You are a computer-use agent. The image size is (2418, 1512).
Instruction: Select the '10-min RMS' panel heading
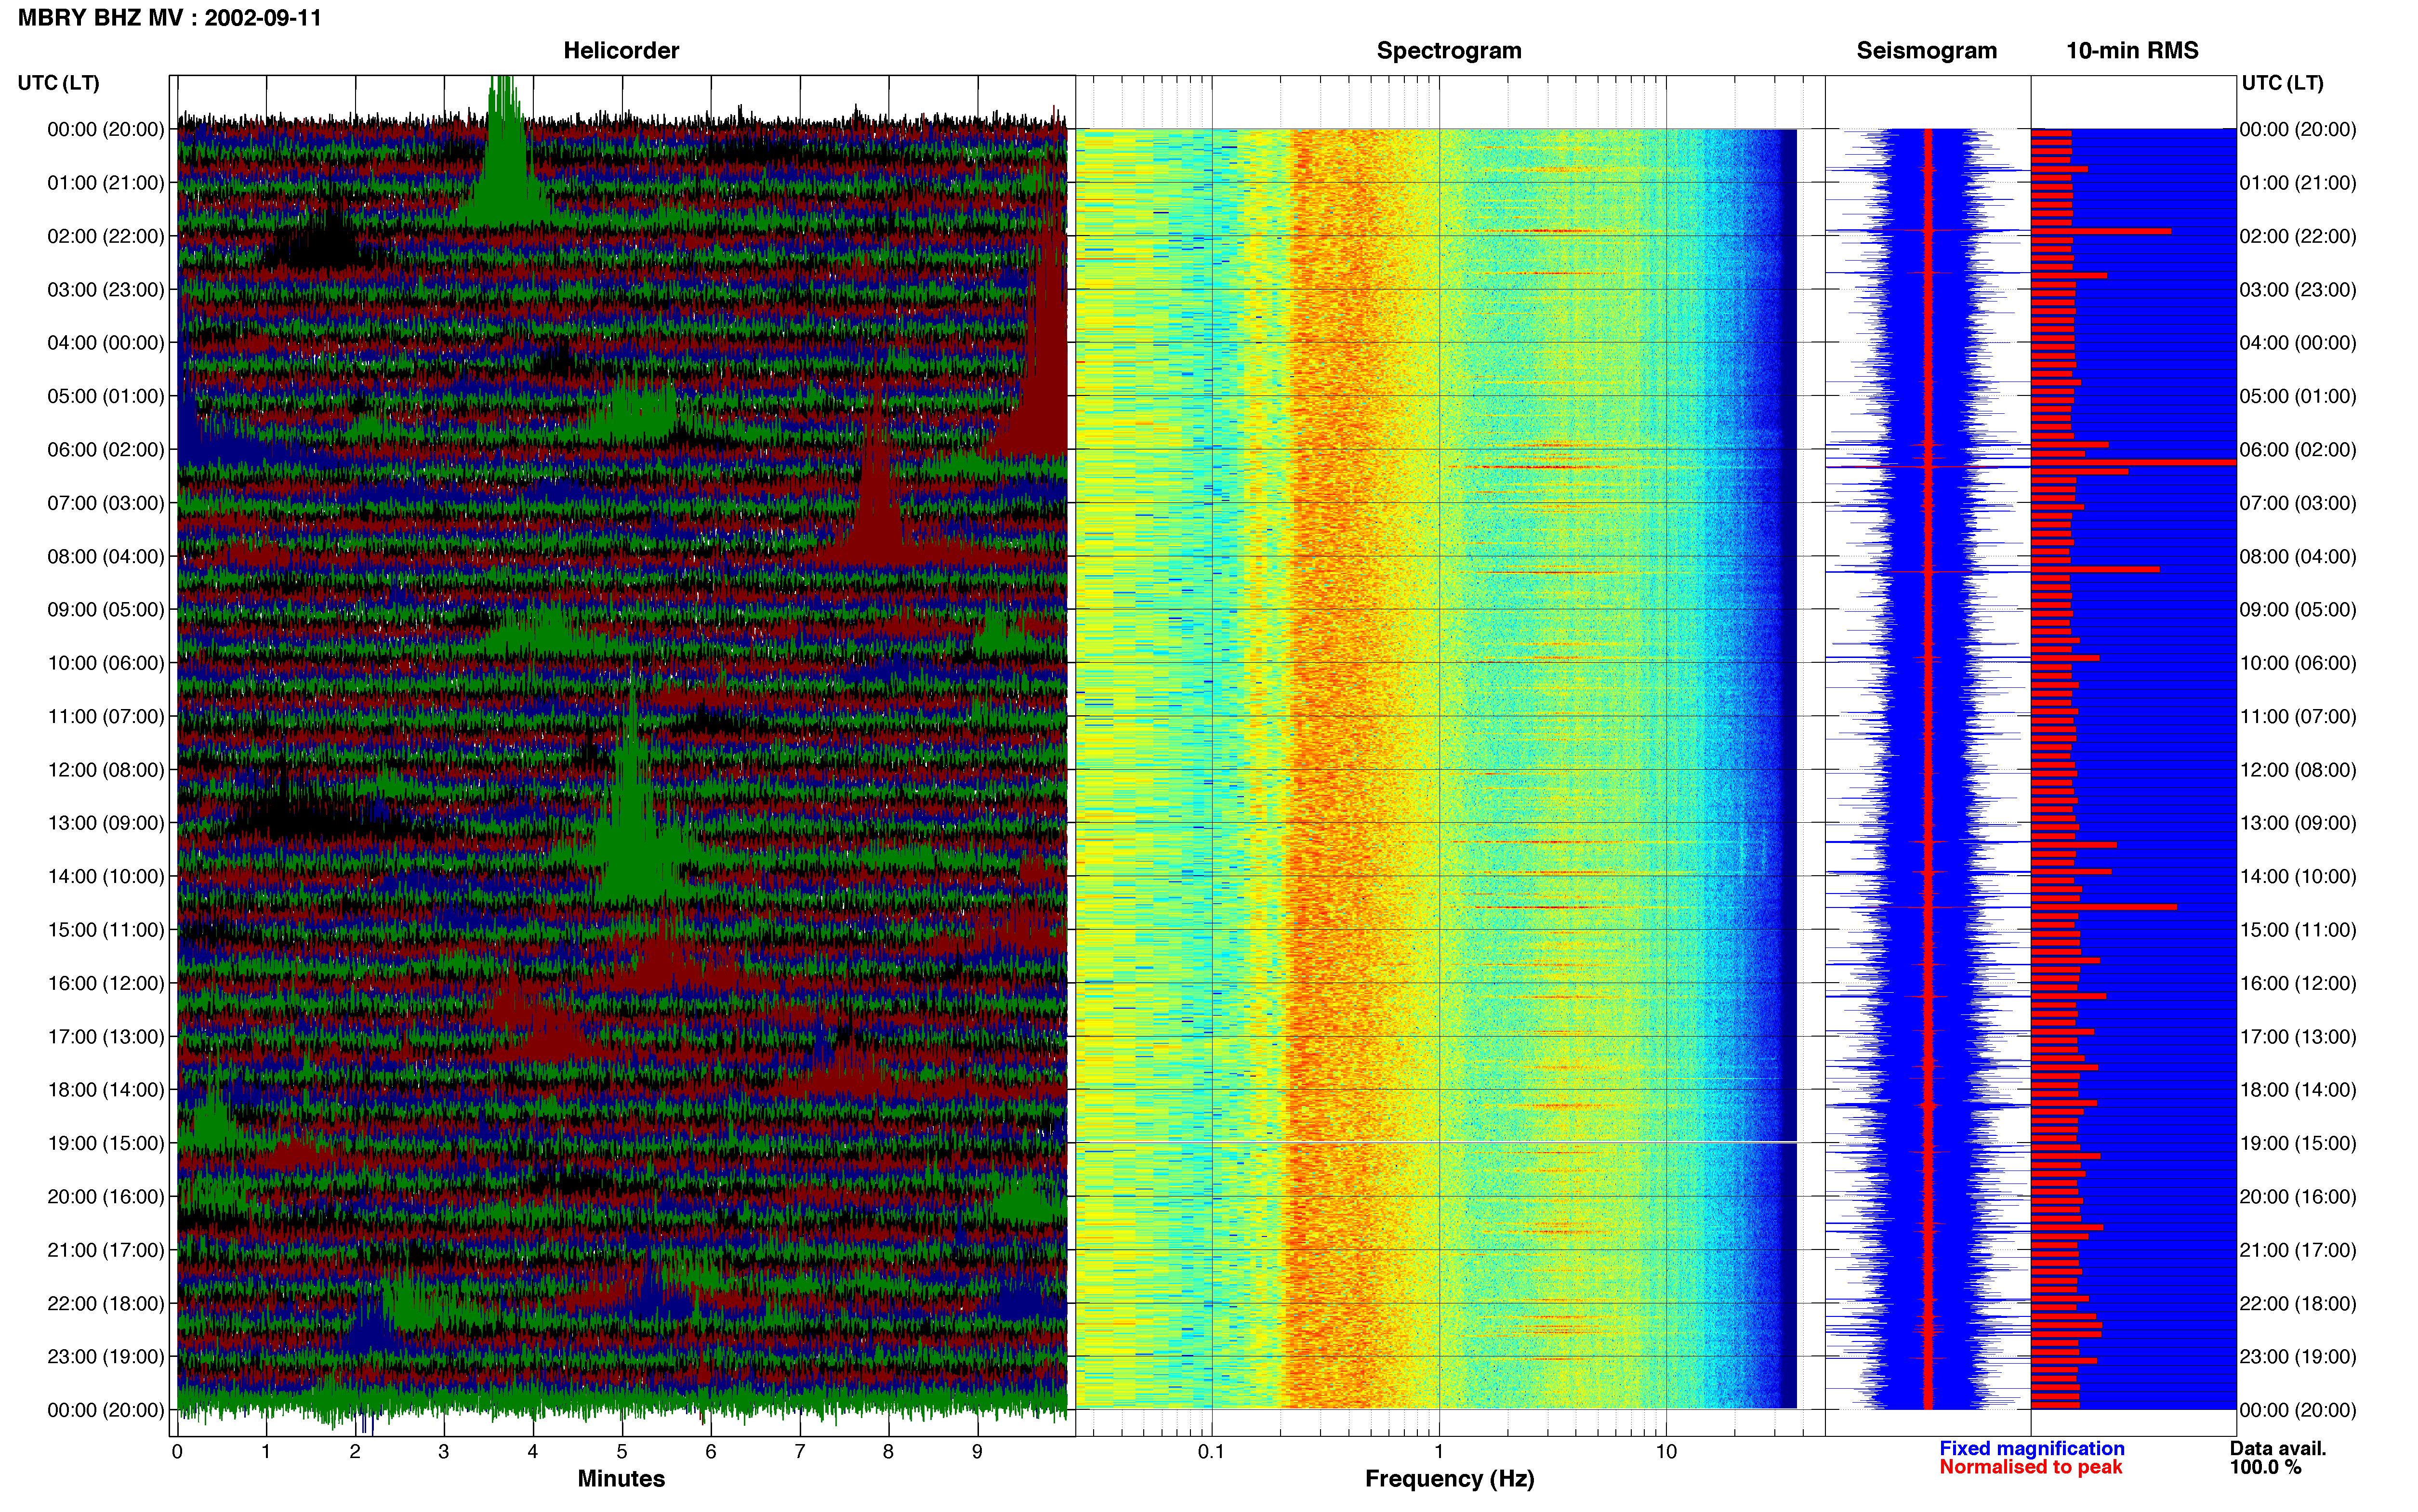coord(2132,51)
